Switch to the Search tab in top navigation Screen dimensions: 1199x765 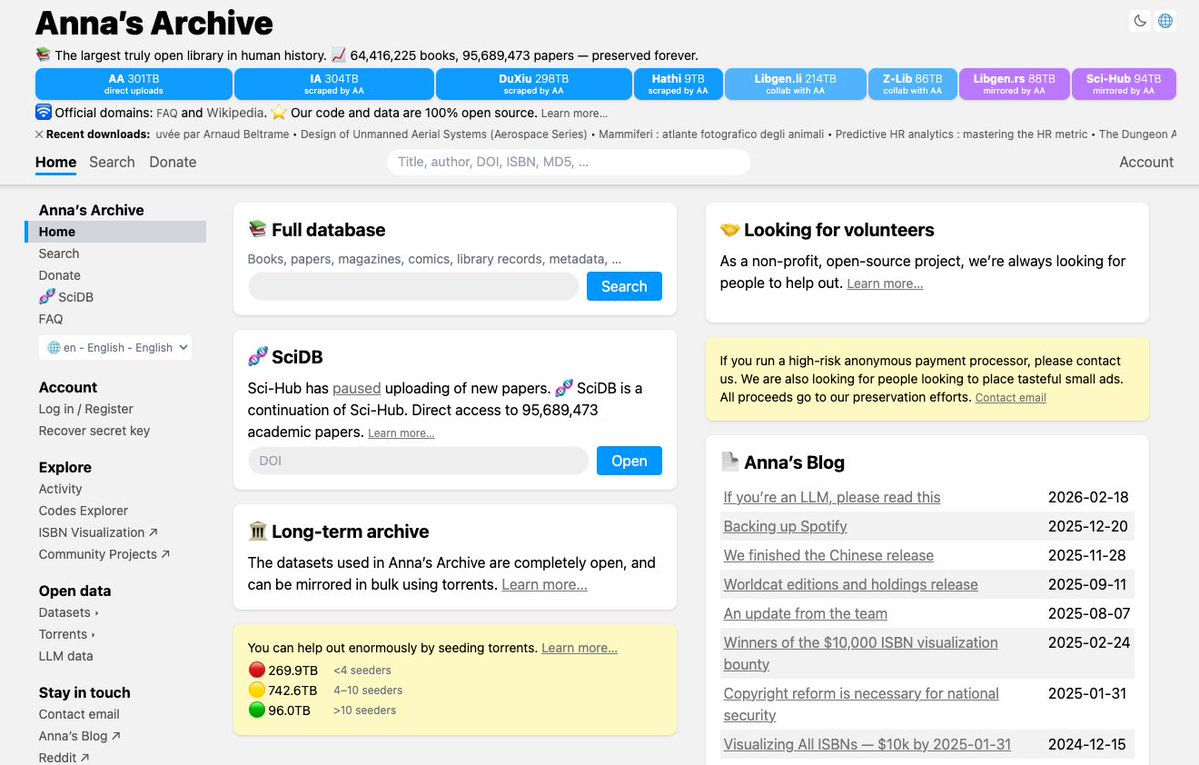(x=112, y=162)
